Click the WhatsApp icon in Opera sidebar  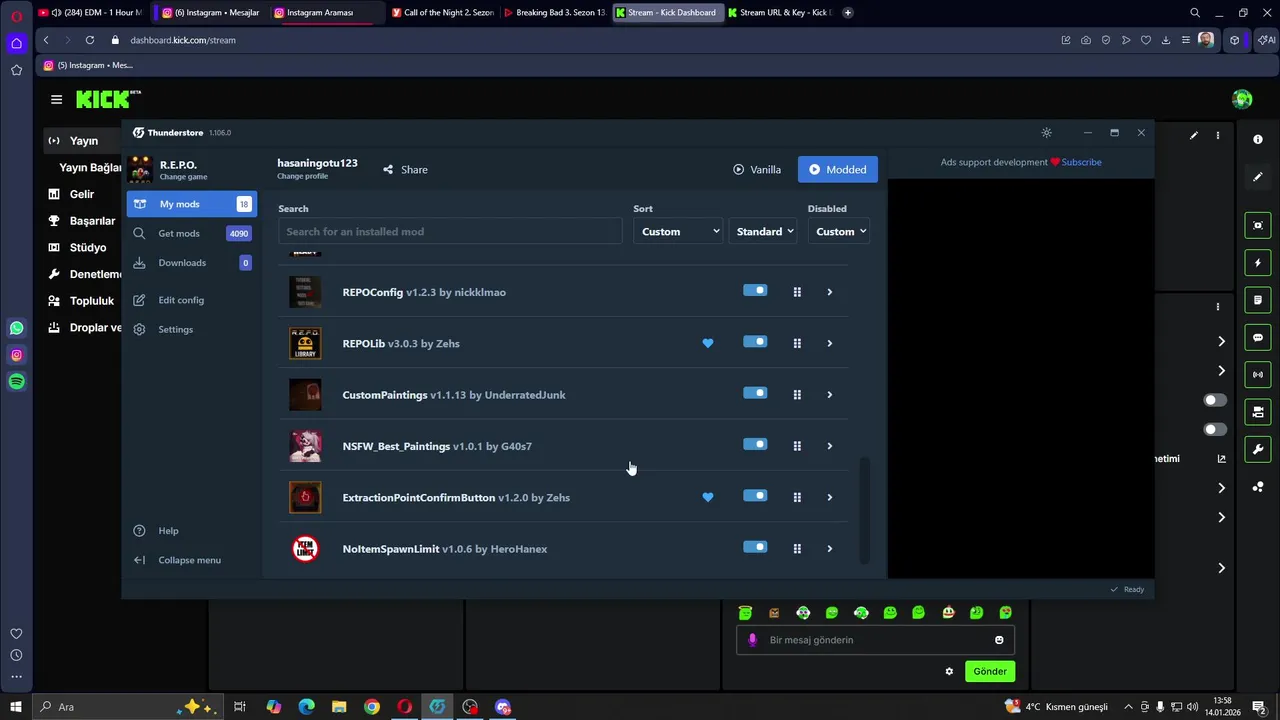(x=17, y=328)
